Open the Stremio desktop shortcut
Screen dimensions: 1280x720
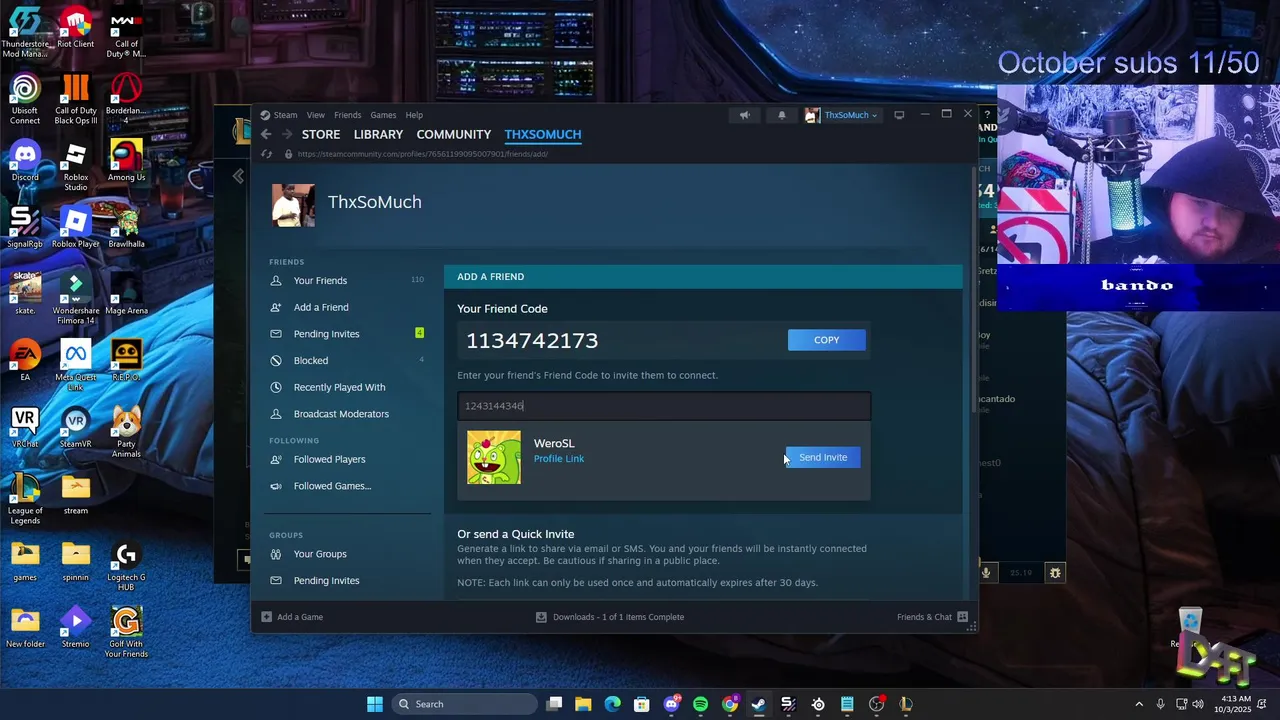click(x=75, y=628)
